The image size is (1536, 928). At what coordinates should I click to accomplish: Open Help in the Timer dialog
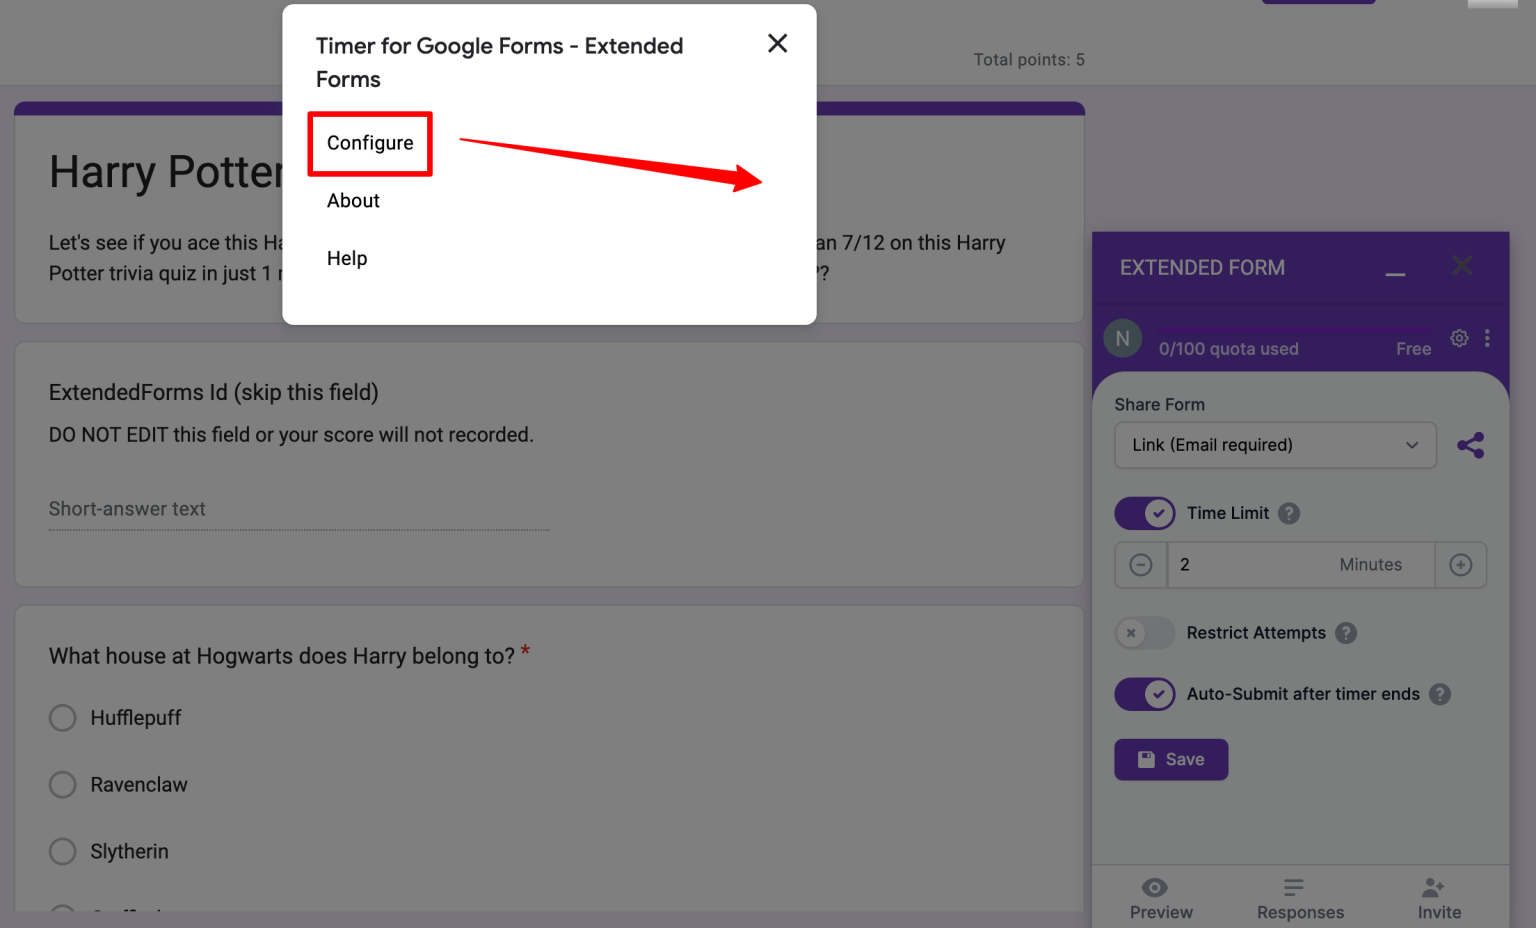coord(346,258)
